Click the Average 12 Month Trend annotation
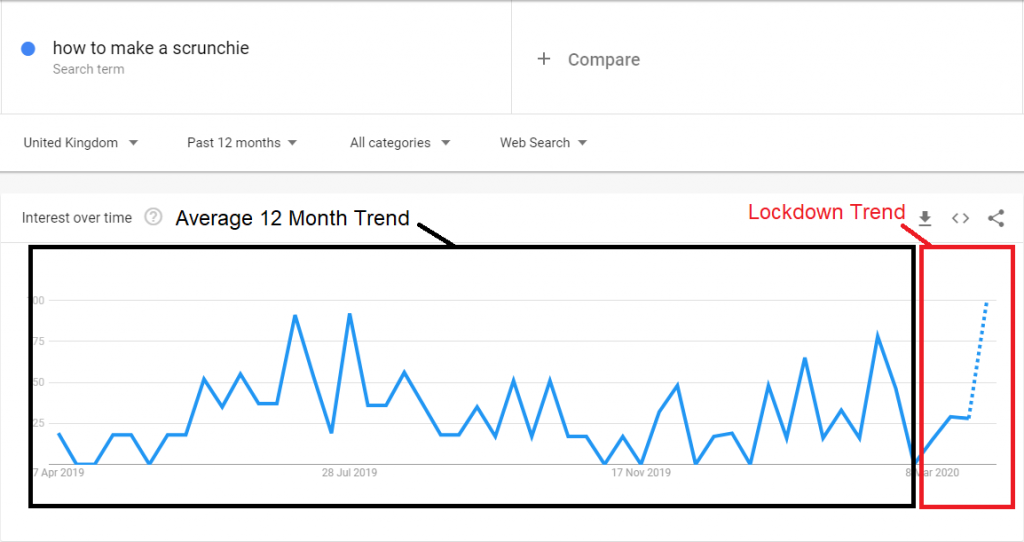Image resolution: width=1024 pixels, height=542 pixels. [x=292, y=218]
